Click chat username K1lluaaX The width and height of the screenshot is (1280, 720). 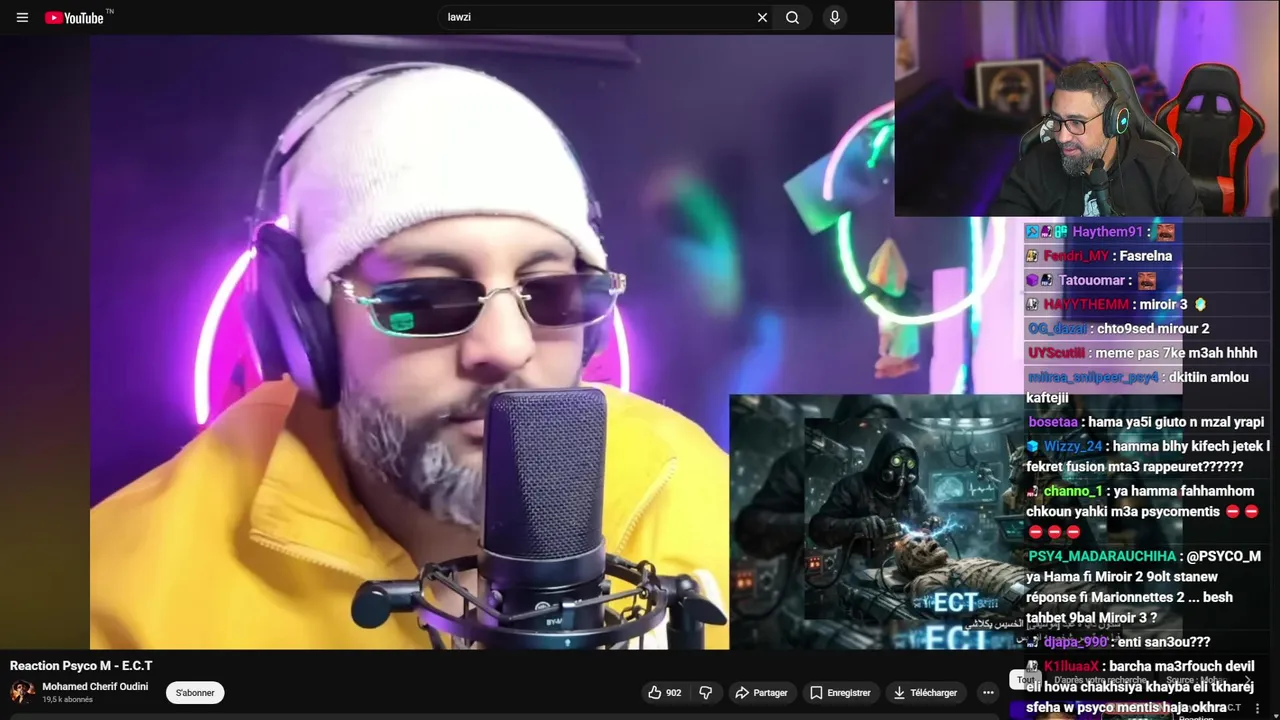pyautogui.click(x=1071, y=666)
